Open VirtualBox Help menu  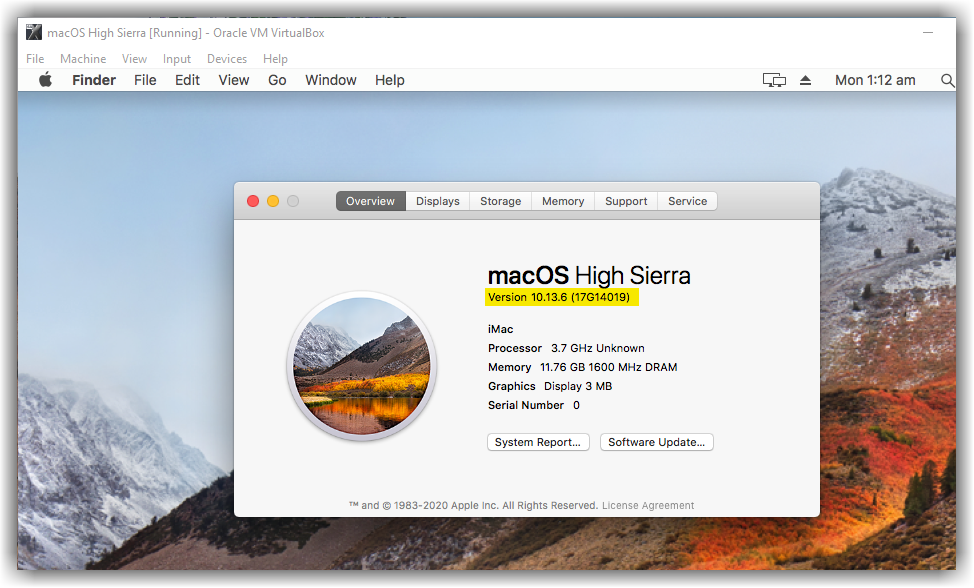(275, 58)
